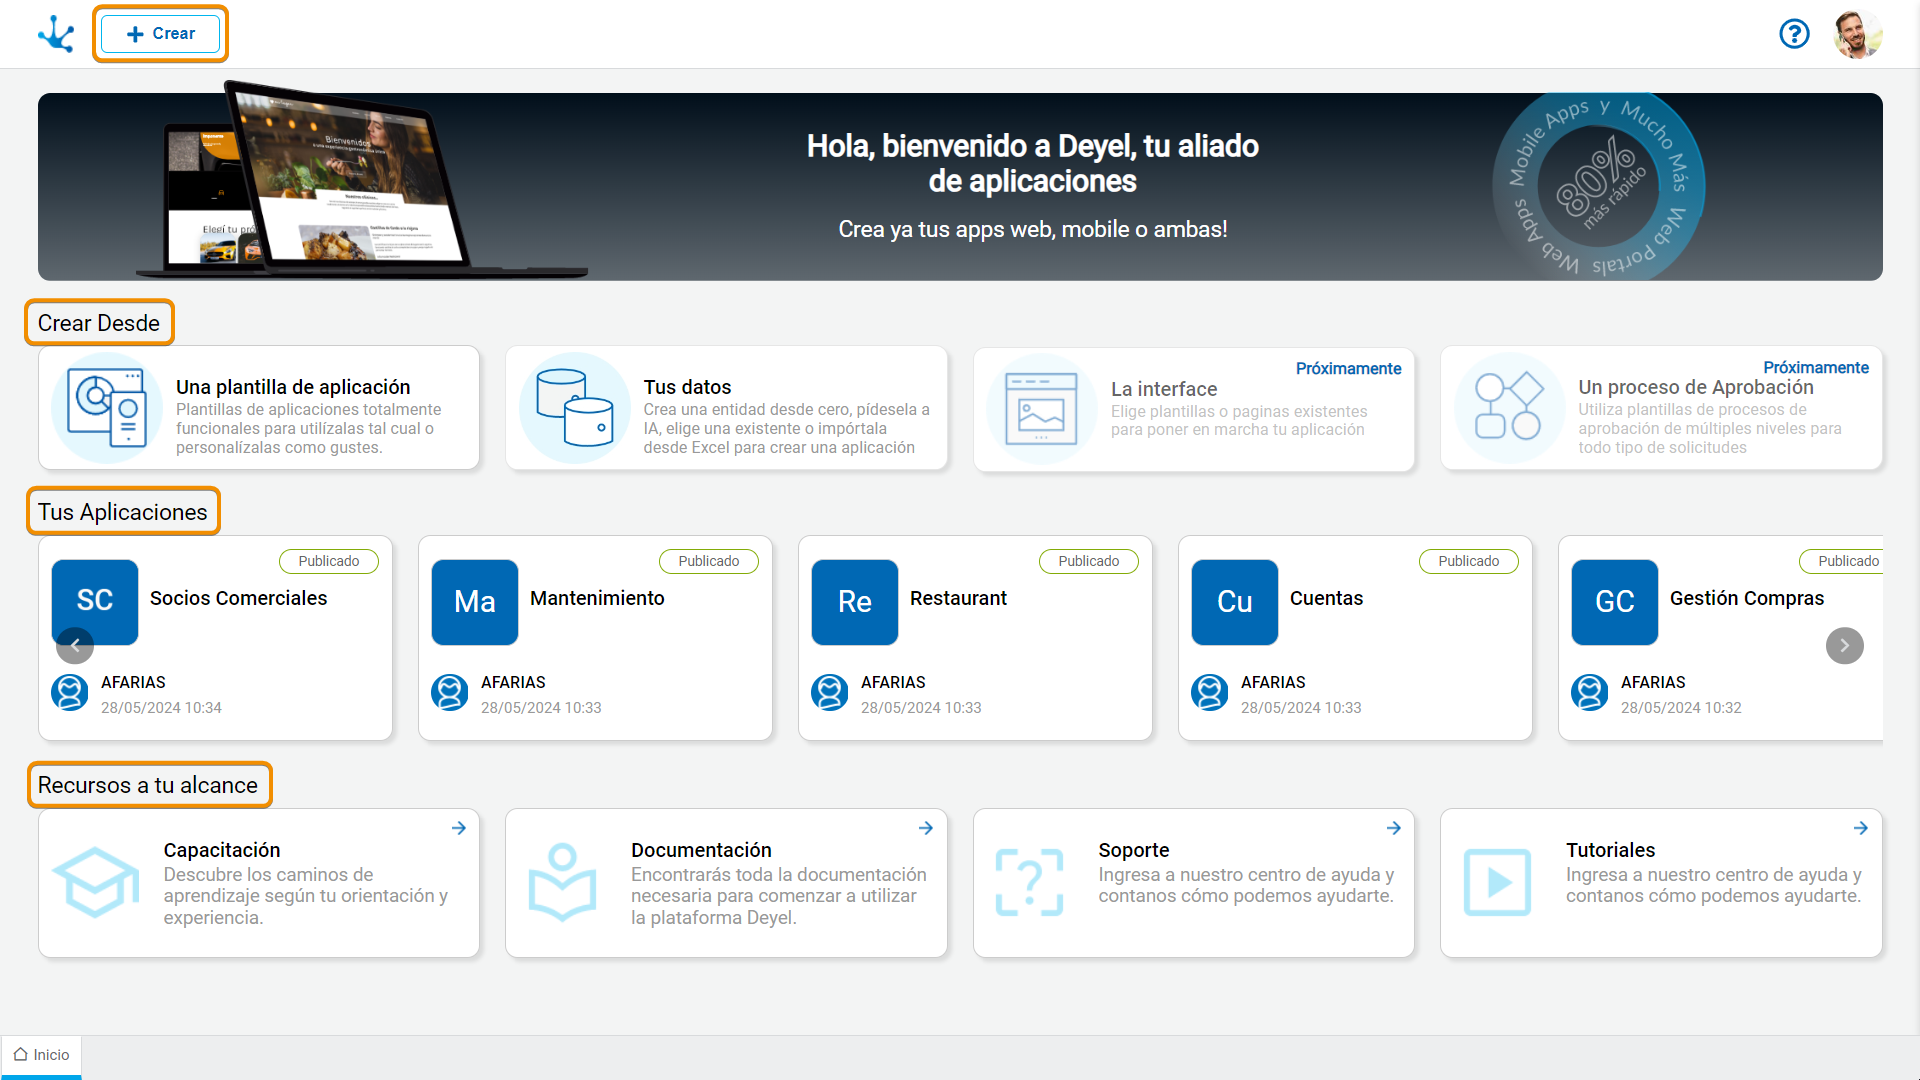Viewport: 1920px width, 1080px height.
Task: Click AFARIAS user icon on Gestión Compras
Action: click(x=1590, y=692)
